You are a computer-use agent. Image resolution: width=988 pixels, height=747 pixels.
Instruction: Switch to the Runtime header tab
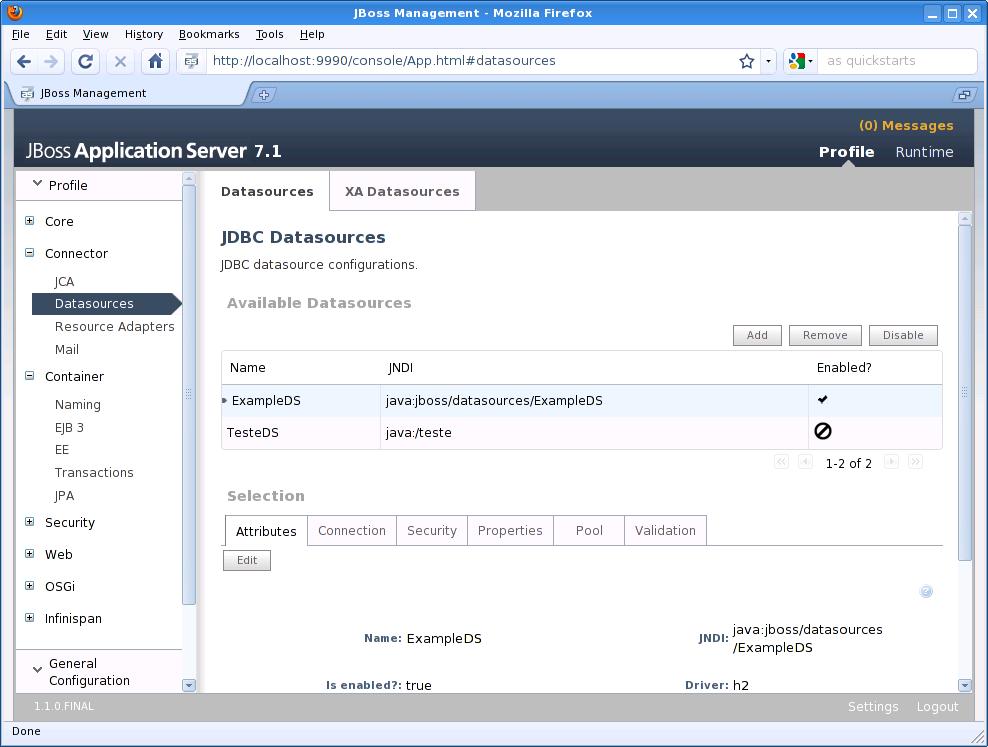click(924, 152)
